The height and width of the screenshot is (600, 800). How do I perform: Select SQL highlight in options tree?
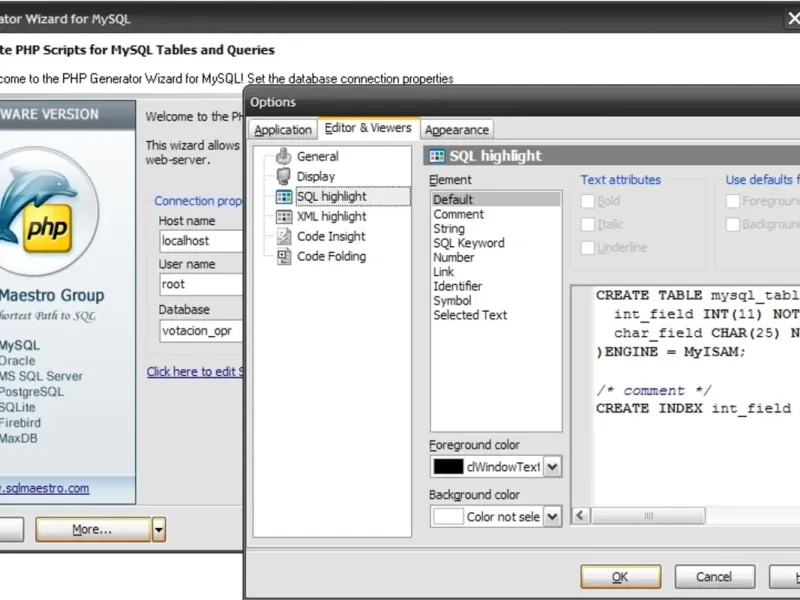(353, 196)
